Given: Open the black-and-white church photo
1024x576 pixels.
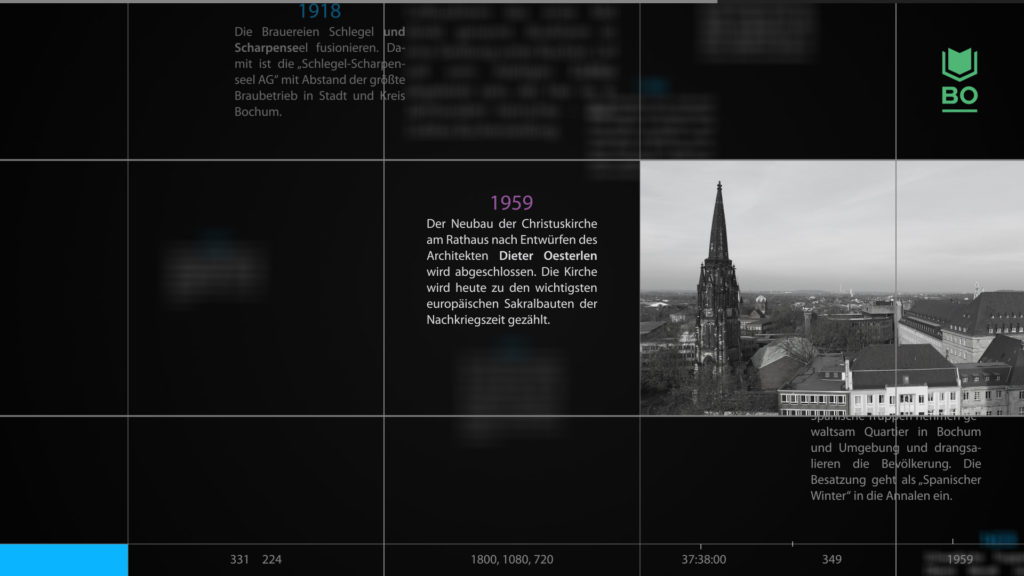Looking at the screenshot, I should click(x=831, y=288).
